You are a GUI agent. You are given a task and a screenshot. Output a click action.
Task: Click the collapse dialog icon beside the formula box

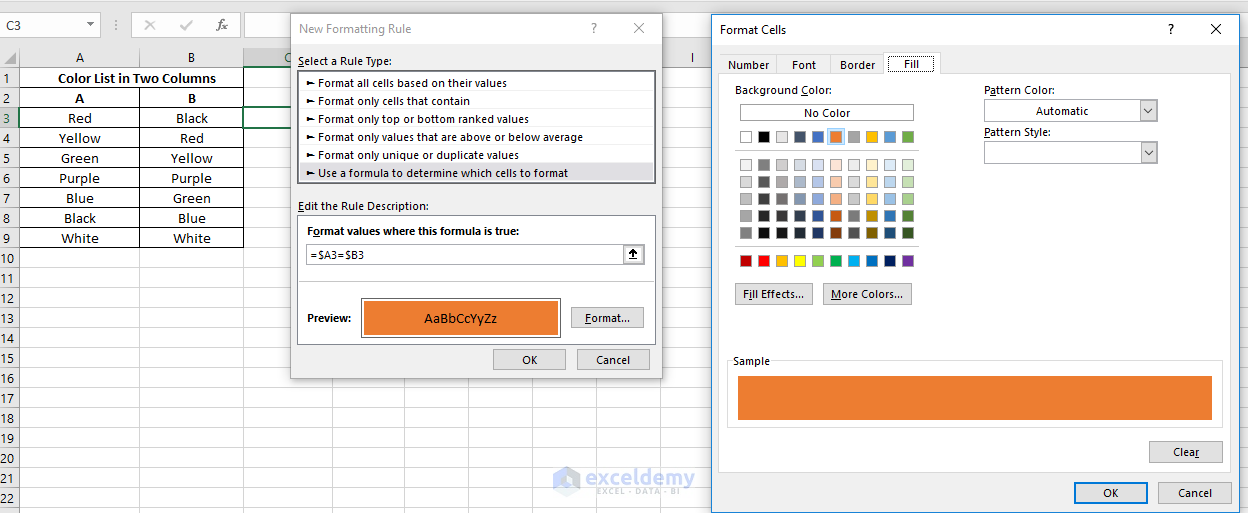click(633, 255)
